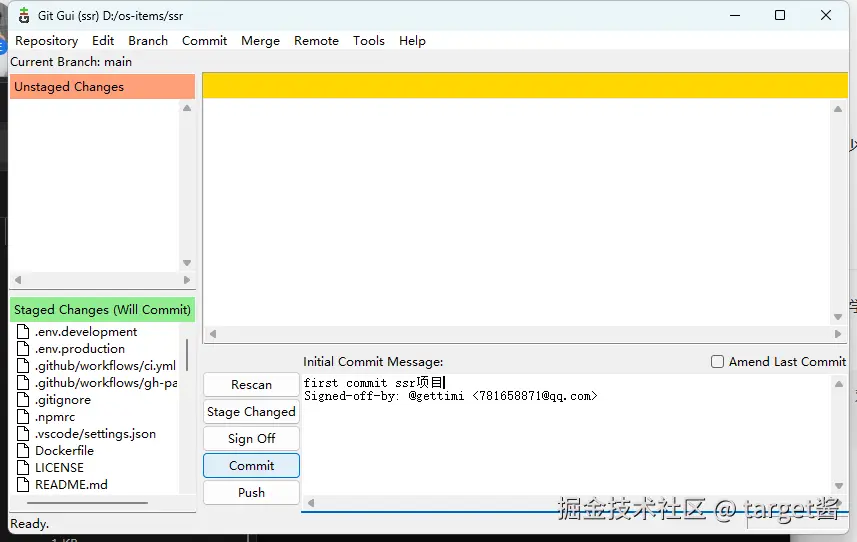Image resolution: width=857 pixels, height=542 pixels.
Task: Open the Help menu
Action: pos(412,40)
